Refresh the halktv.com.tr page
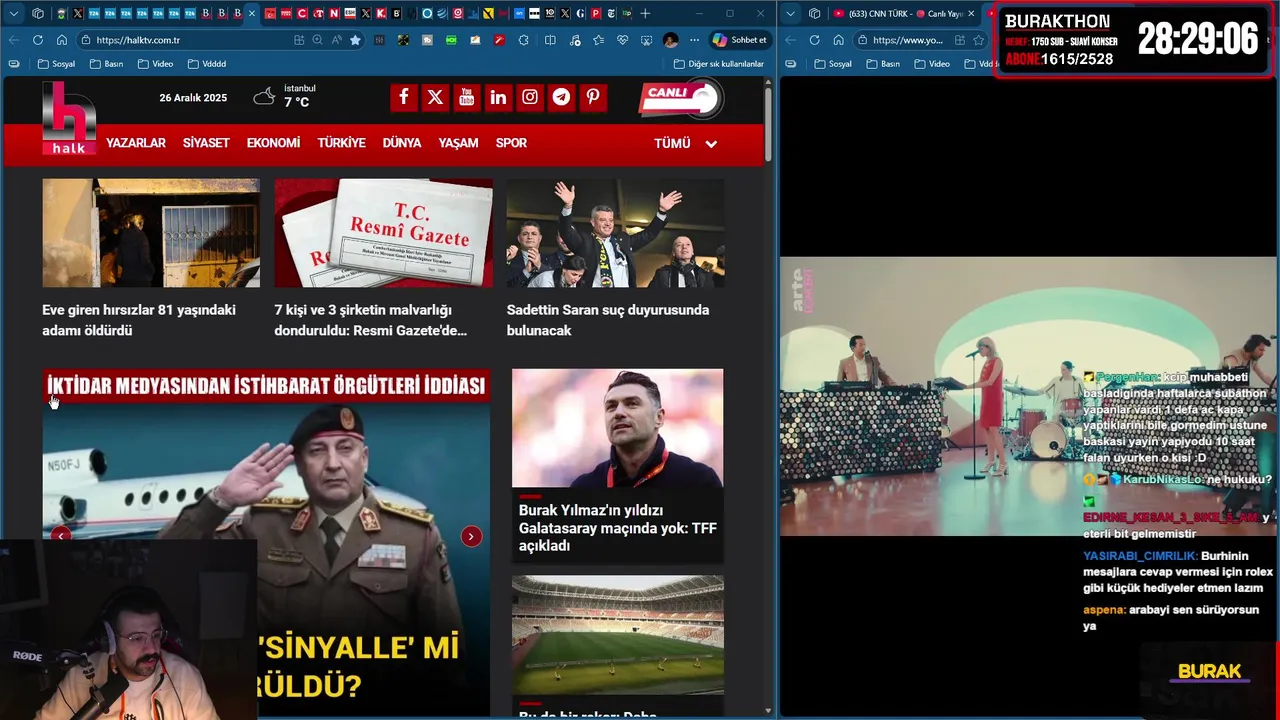Image resolution: width=1280 pixels, height=720 pixels. pos(38,40)
